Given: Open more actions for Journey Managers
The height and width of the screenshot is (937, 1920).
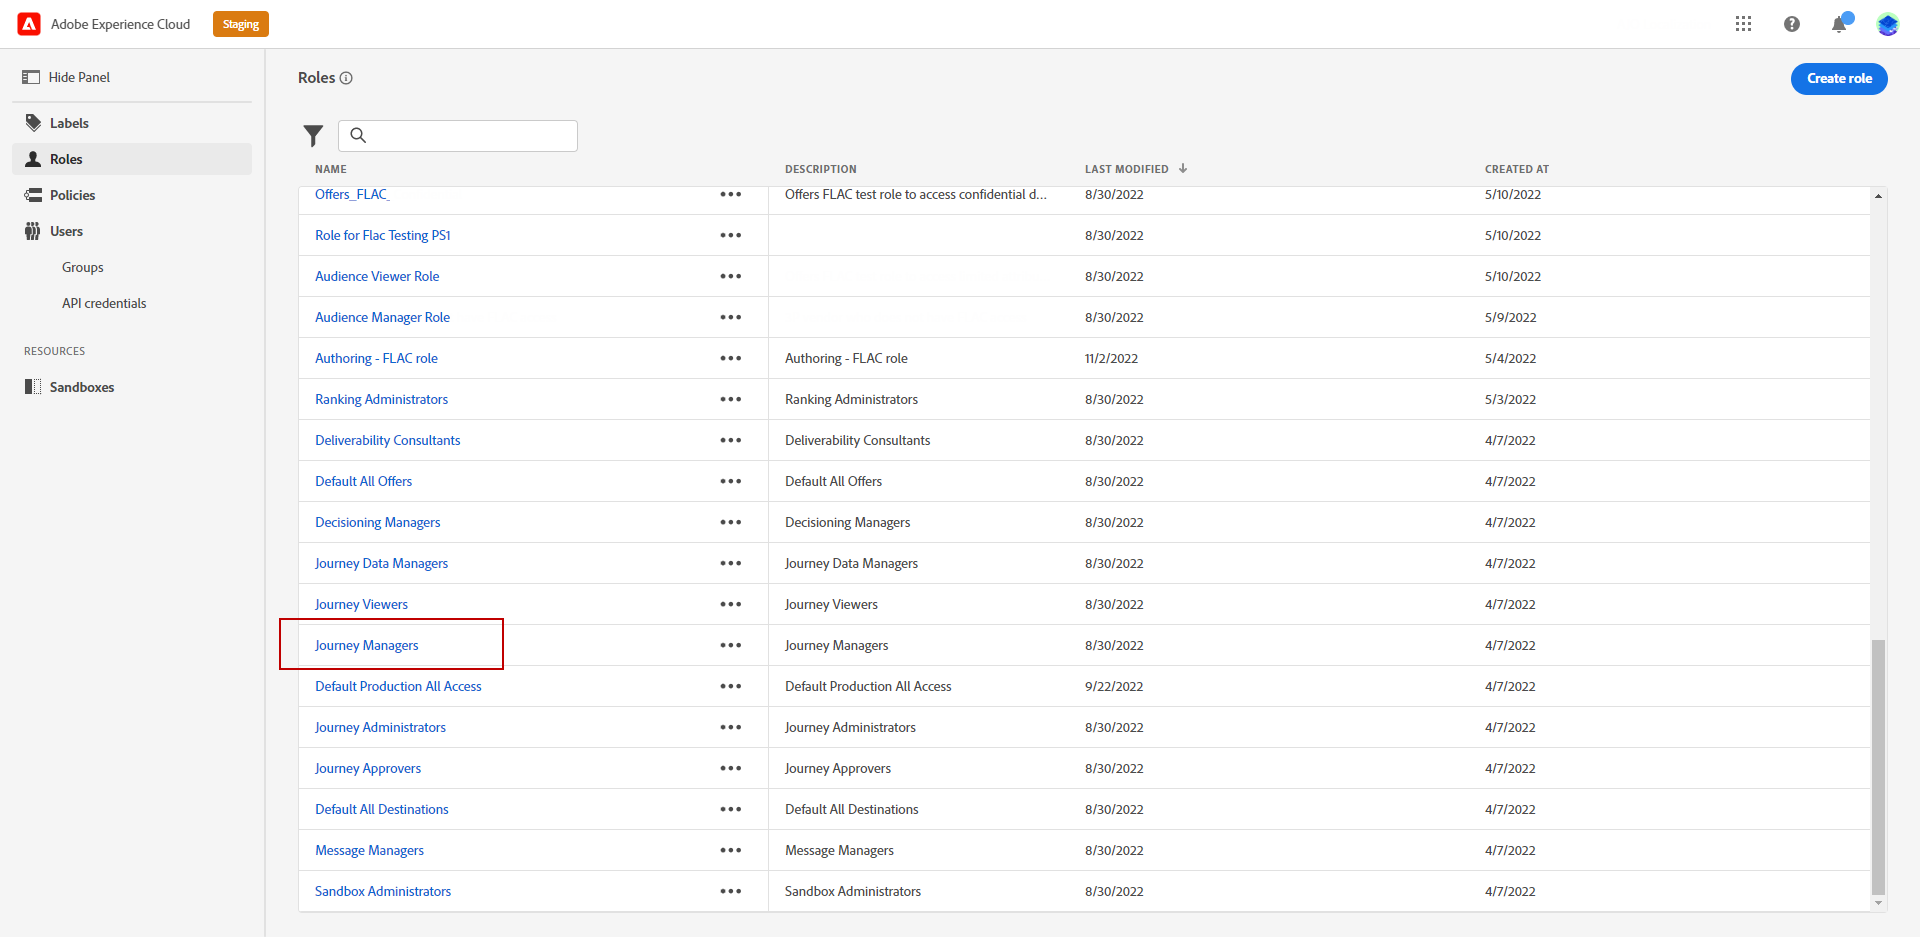Looking at the screenshot, I should [731, 645].
